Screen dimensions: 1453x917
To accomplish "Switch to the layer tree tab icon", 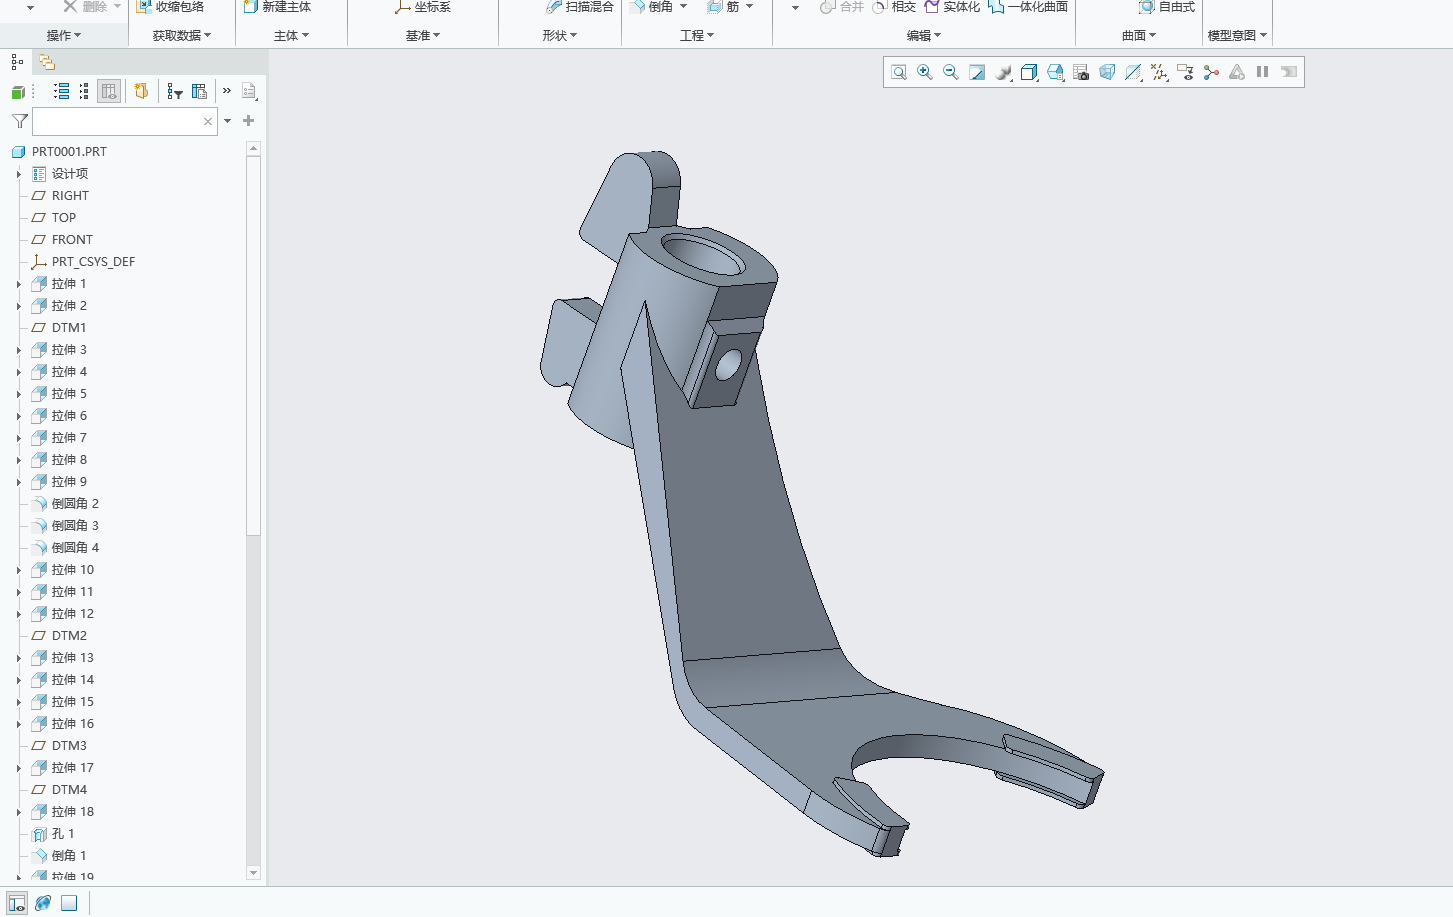I will point(46,62).
